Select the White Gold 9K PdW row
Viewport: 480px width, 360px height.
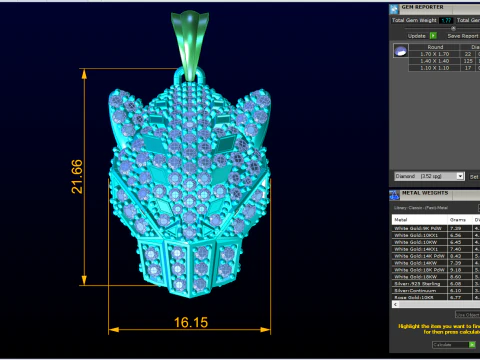coord(436,228)
